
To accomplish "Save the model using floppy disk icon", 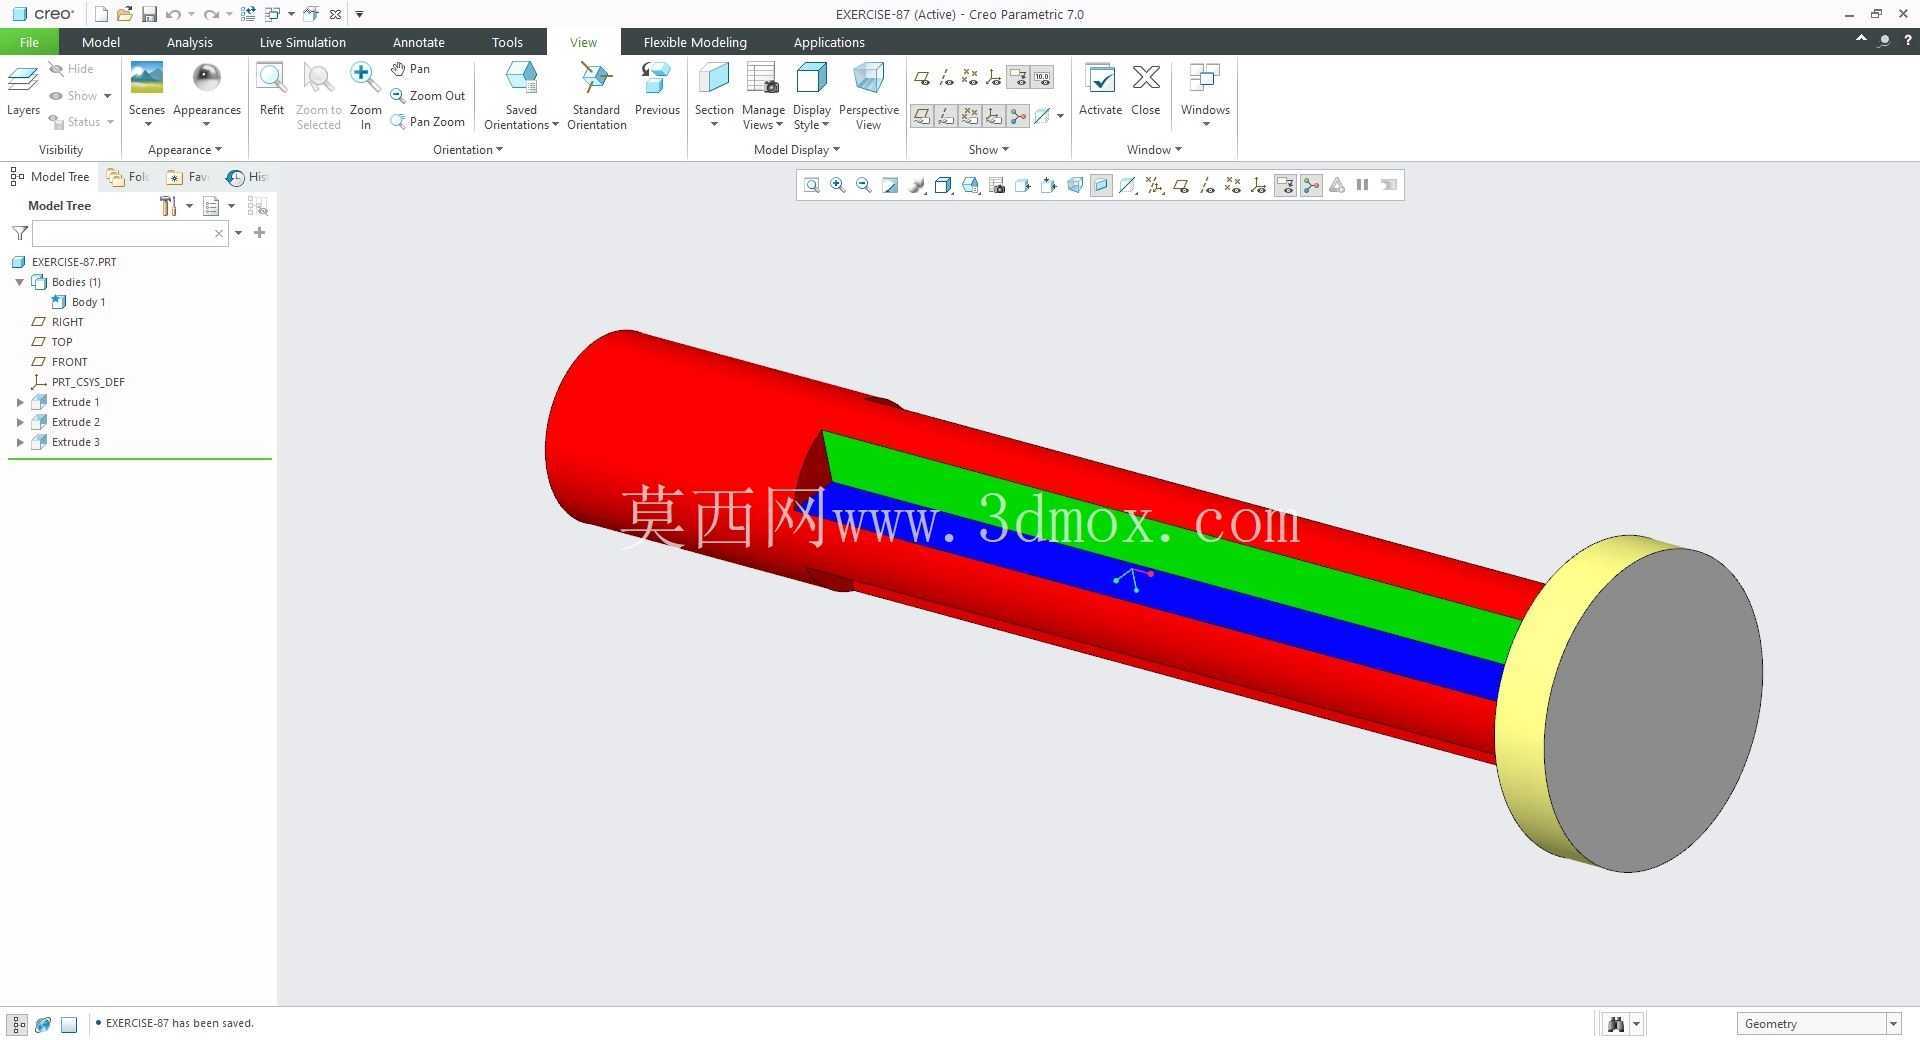I will tap(149, 14).
